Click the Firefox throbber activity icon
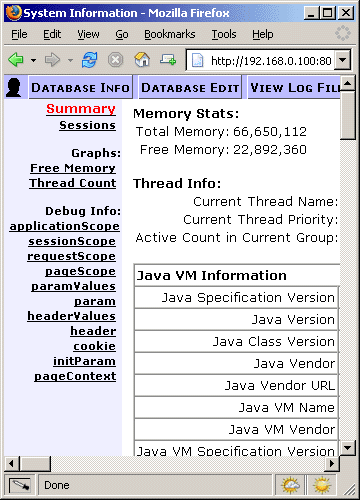The height and width of the screenshot is (500, 360). (342, 33)
